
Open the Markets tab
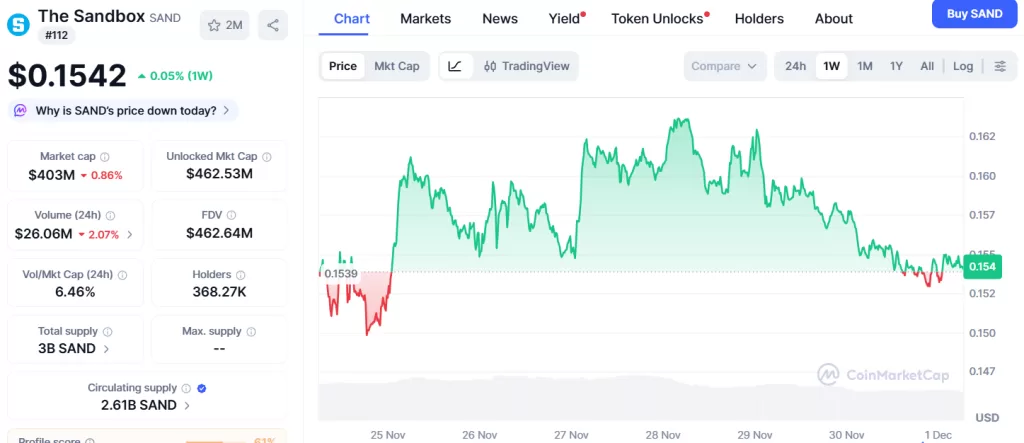point(425,18)
